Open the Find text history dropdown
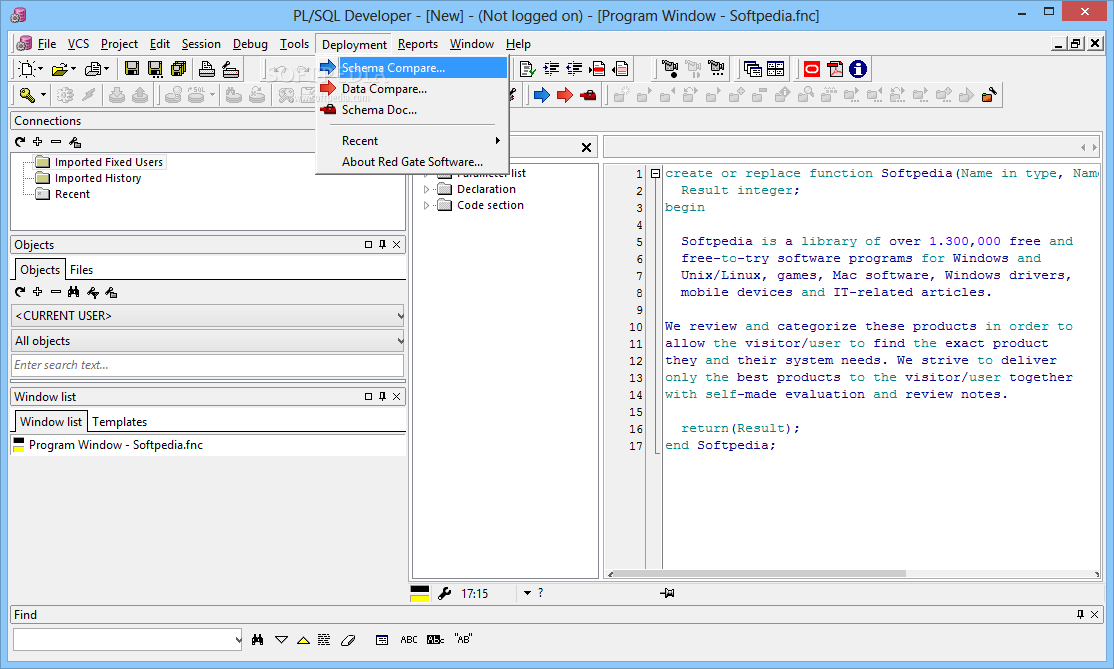This screenshot has height=669, width=1114. pos(238,640)
